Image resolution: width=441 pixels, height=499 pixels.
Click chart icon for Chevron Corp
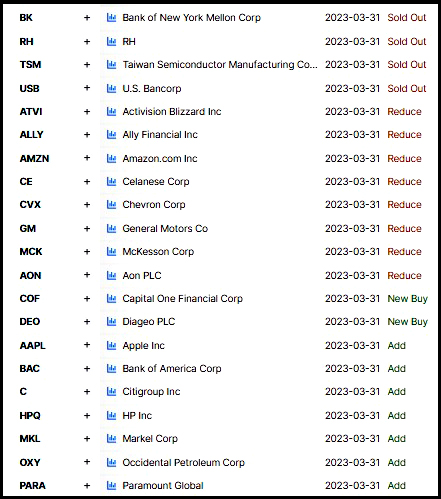click(111, 204)
